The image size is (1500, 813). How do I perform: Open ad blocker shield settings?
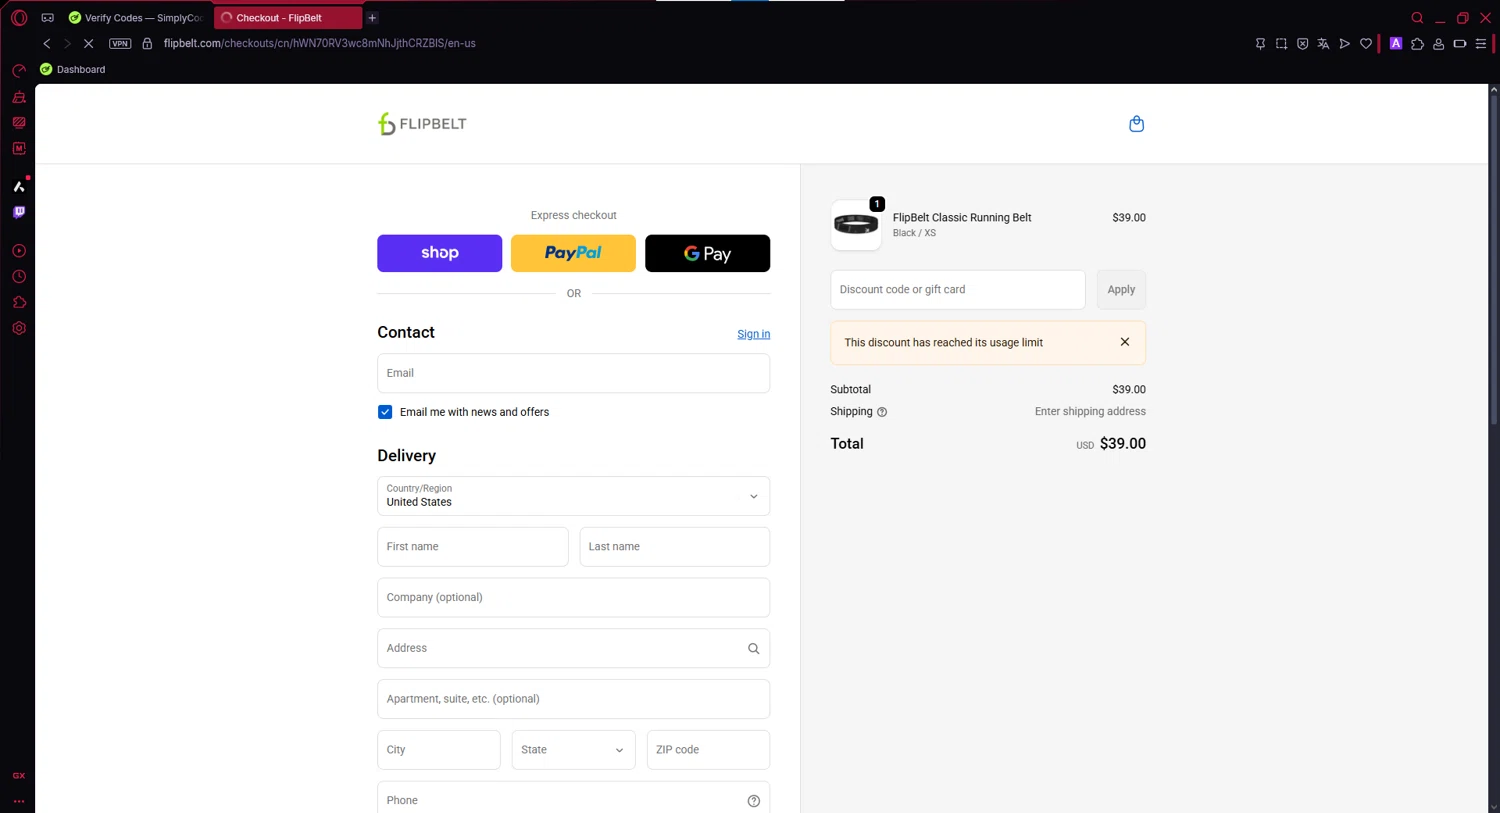1302,44
